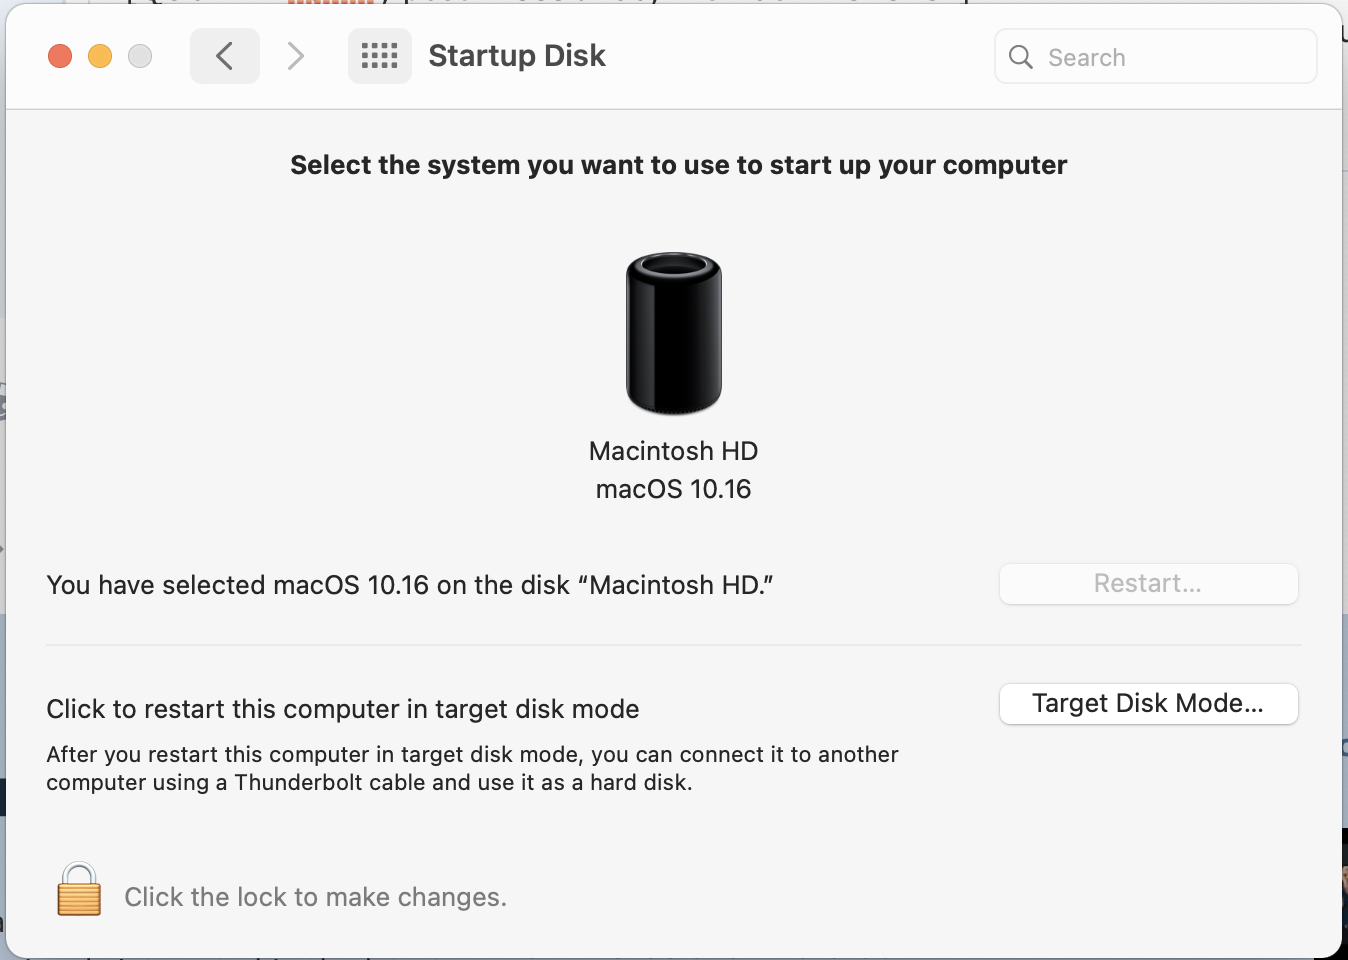Click the Restart... button
Image resolution: width=1348 pixels, height=960 pixels.
(x=1148, y=584)
